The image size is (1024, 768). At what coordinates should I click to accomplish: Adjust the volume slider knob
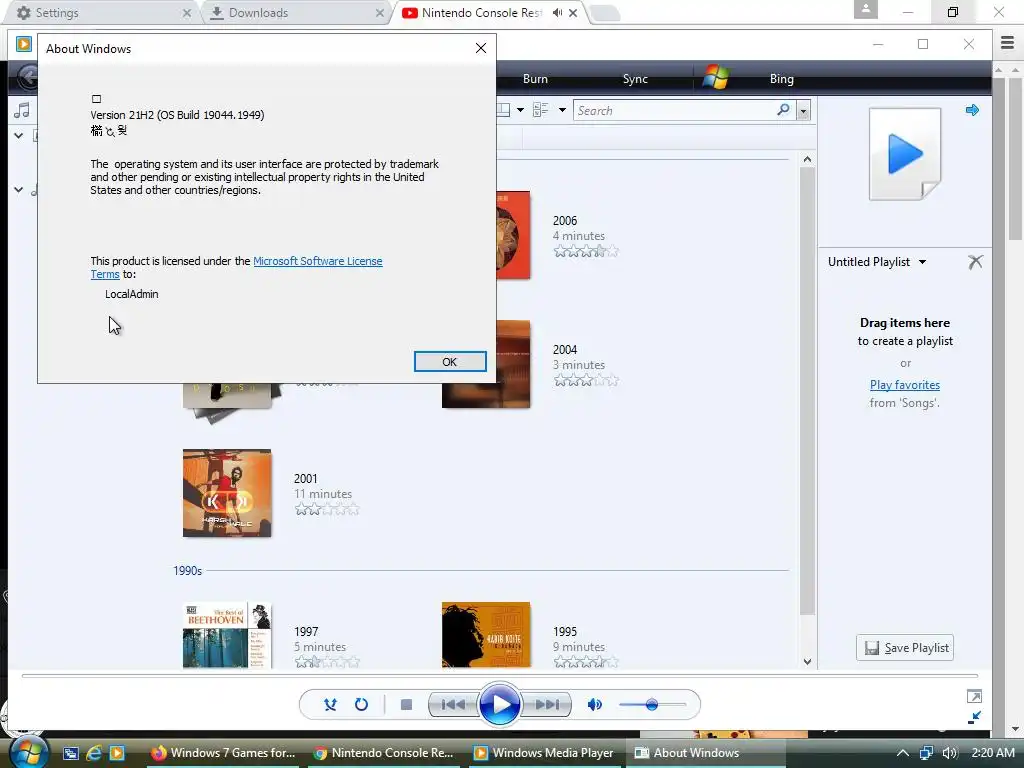651,705
